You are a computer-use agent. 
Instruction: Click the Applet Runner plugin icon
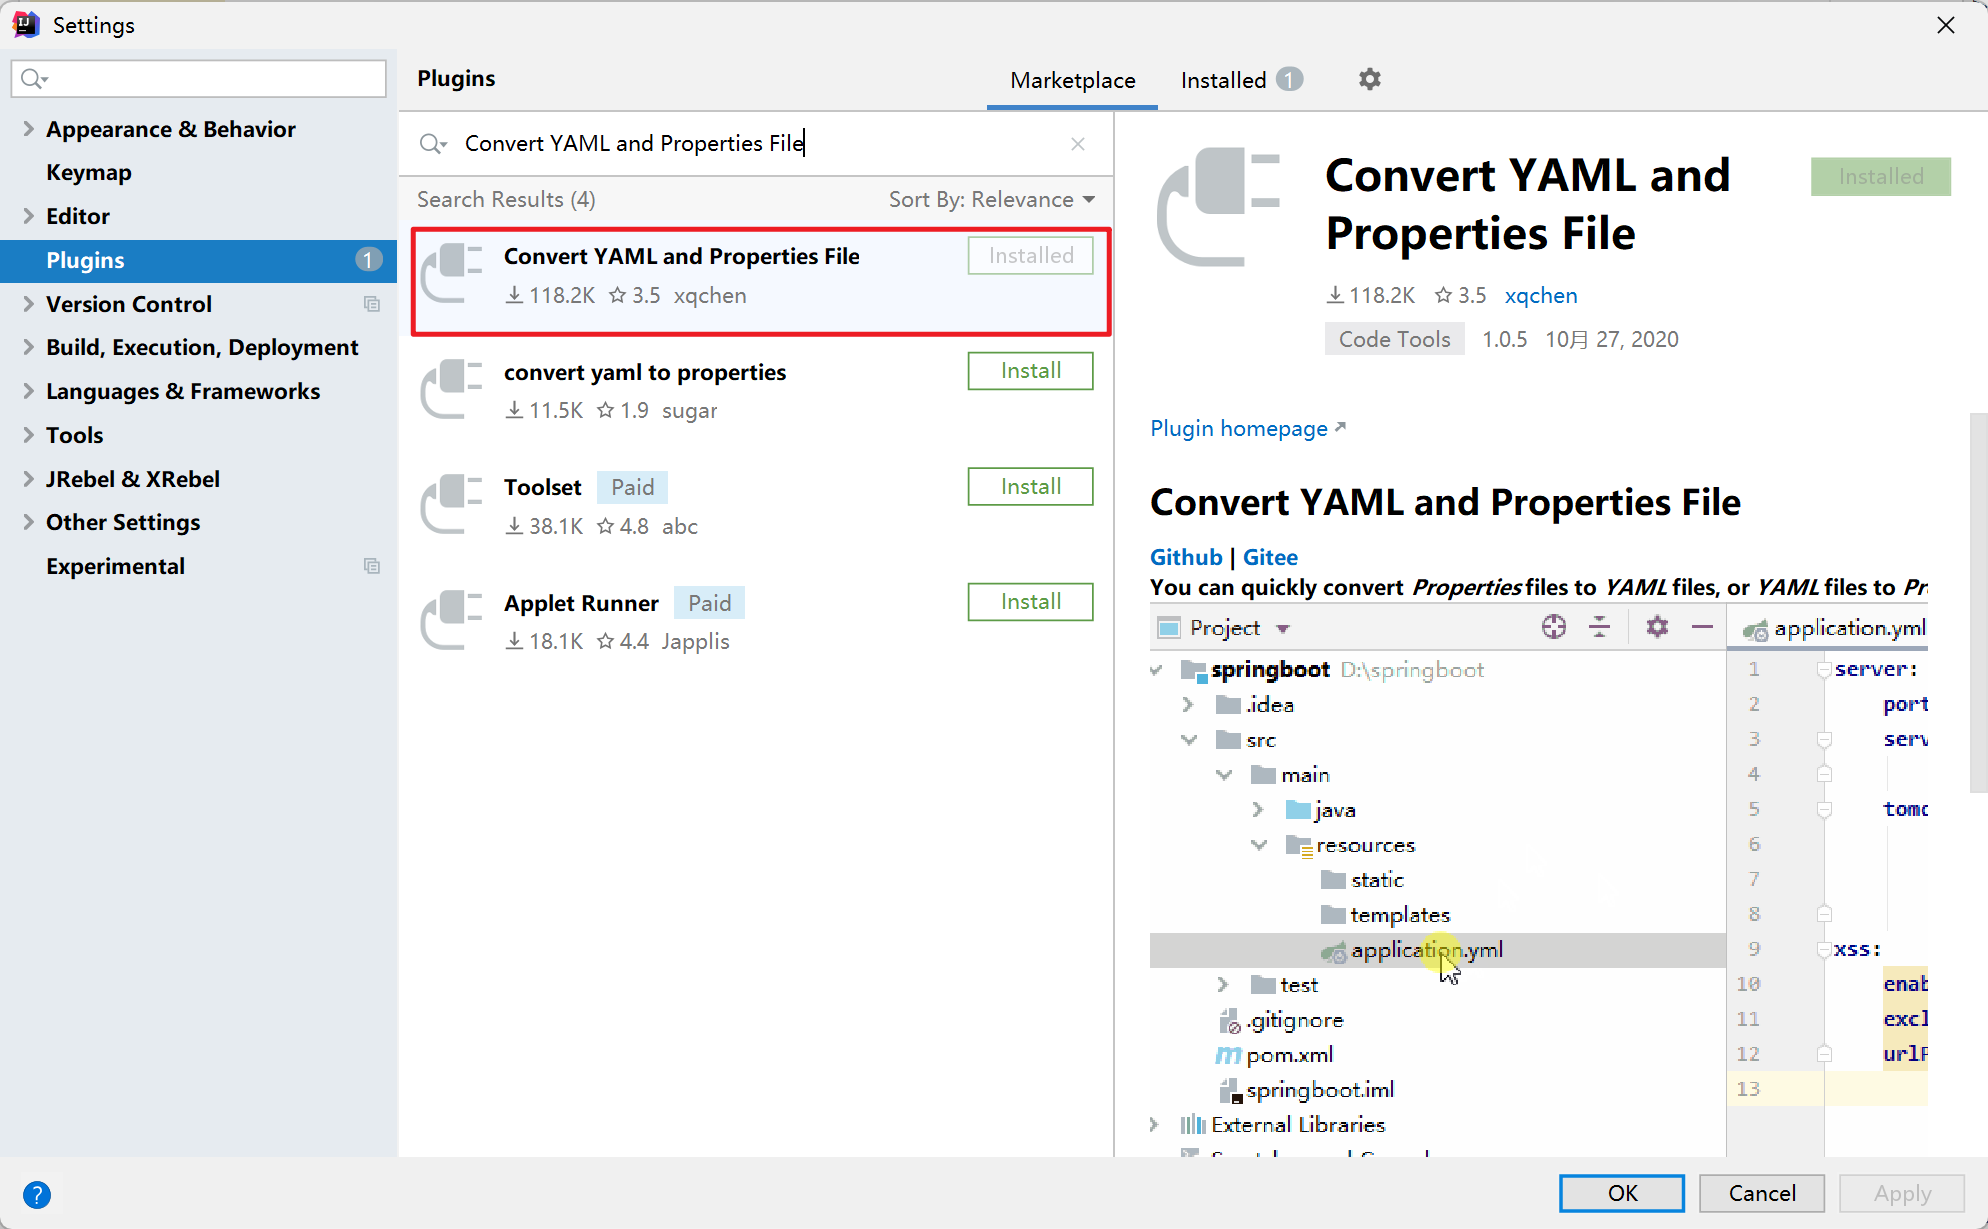pyautogui.click(x=452, y=620)
